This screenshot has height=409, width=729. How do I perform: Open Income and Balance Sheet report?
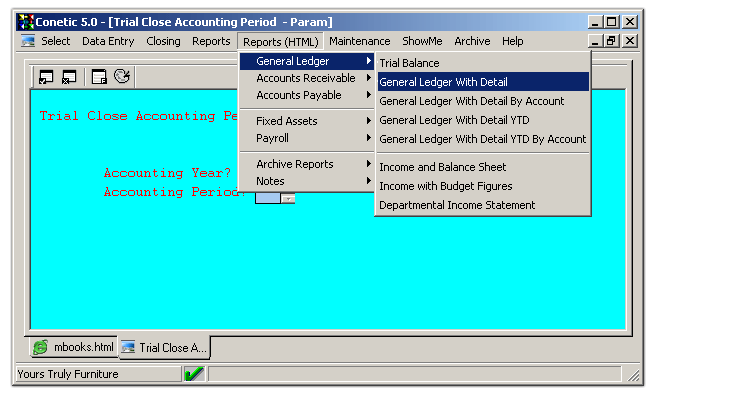442,167
